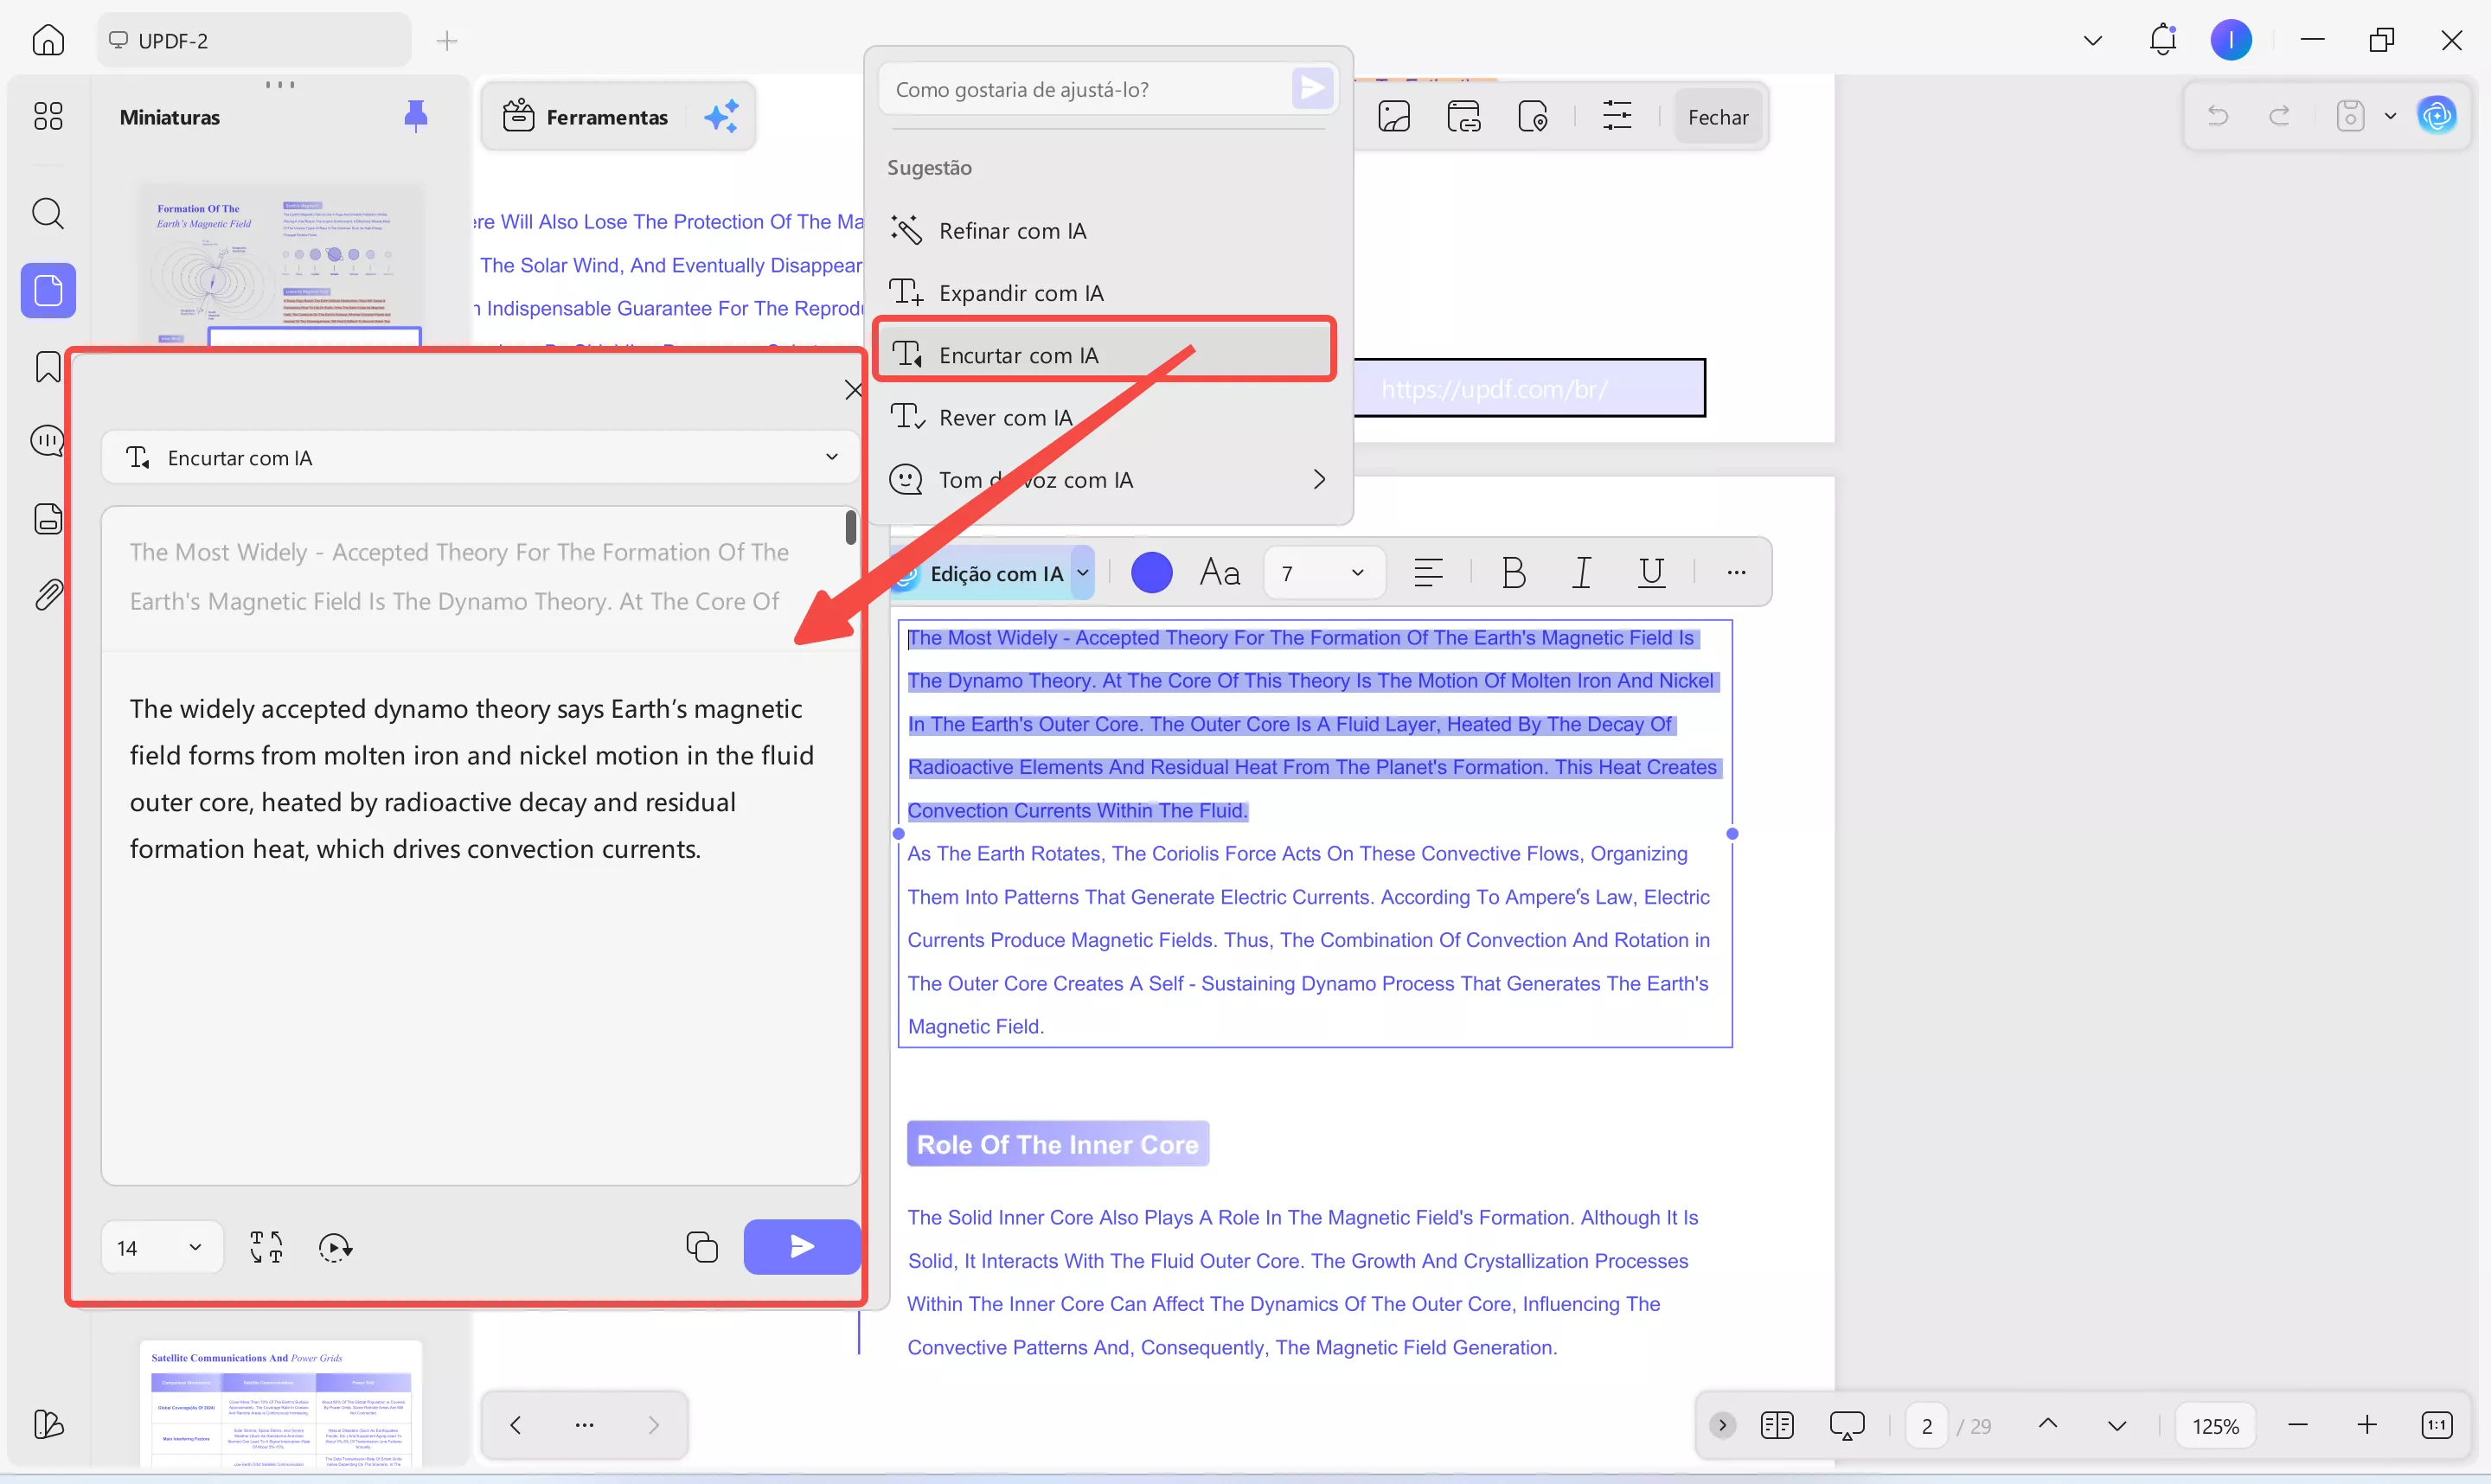
Task: Select Refinar com IA suggestion
Action: (1011, 231)
